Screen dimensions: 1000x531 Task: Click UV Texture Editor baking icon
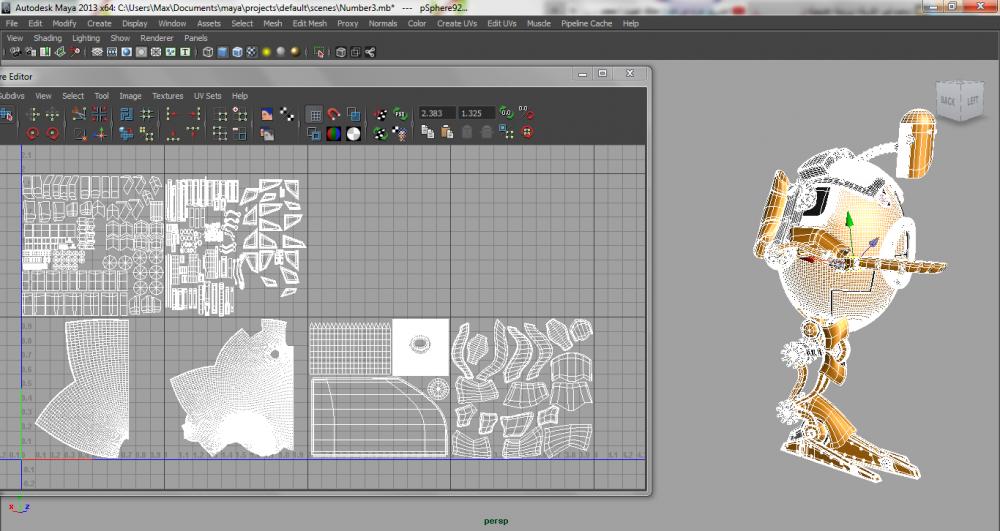click(381, 114)
